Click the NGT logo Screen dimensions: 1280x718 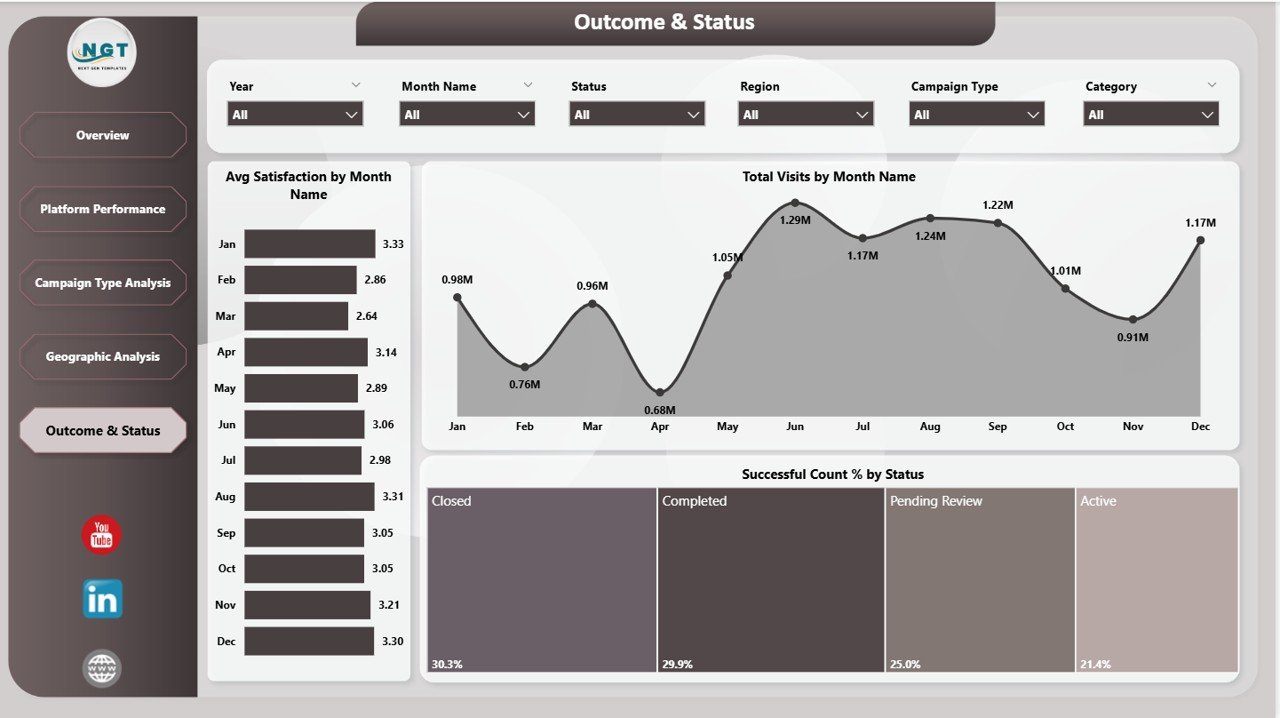point(102,53)
